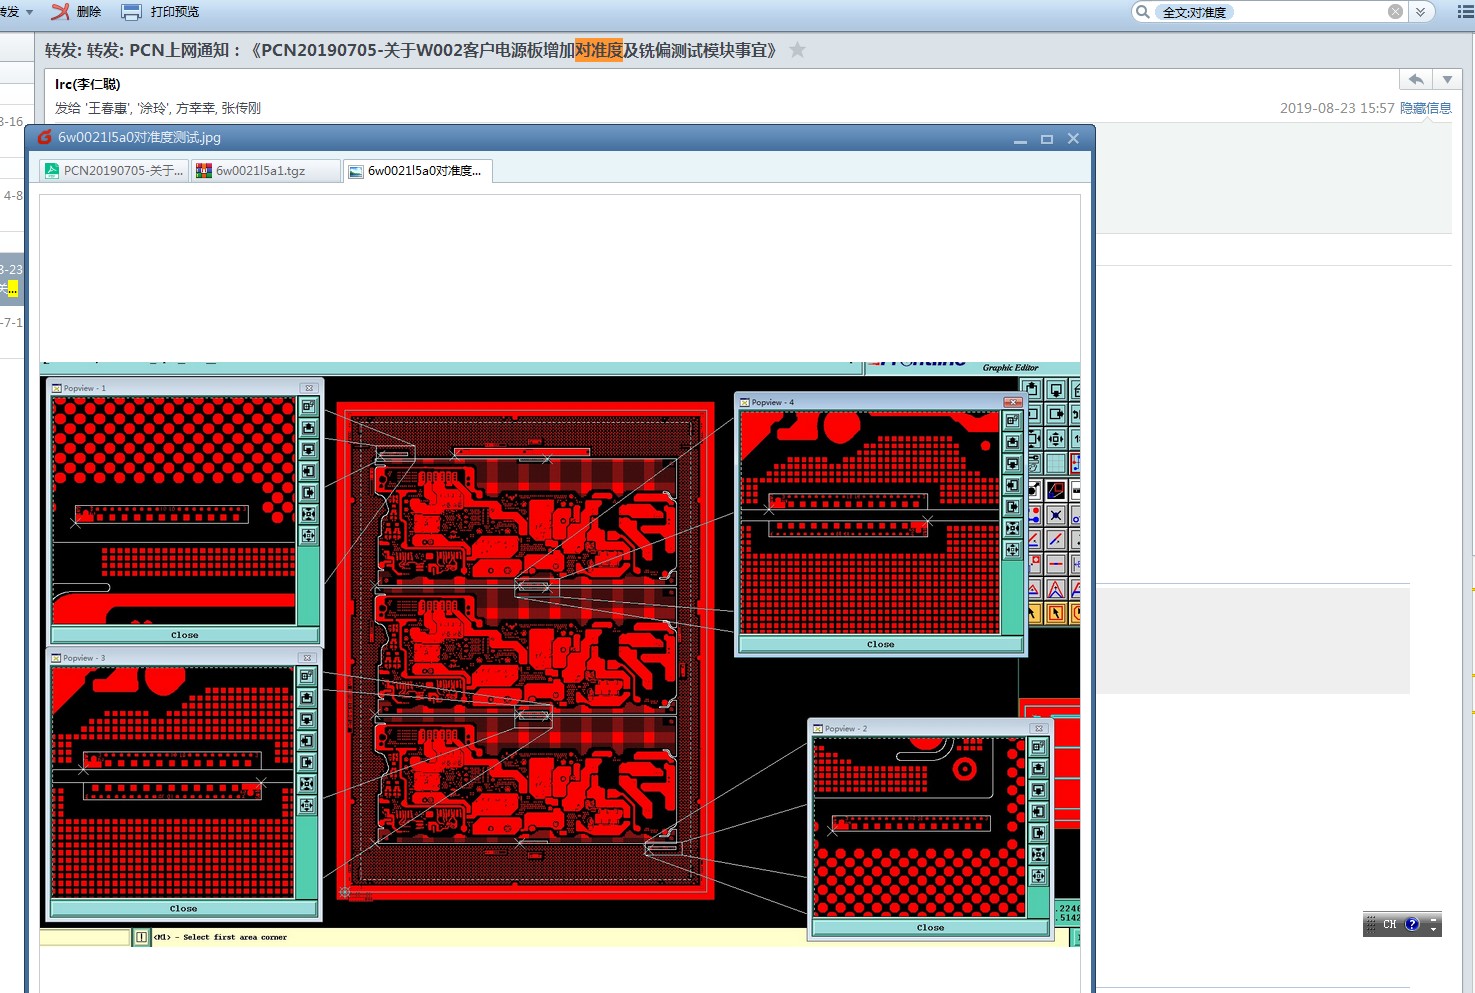Click the central red PCB panel image
This screenshot has width=1475, height=993.
click(526, 650)
